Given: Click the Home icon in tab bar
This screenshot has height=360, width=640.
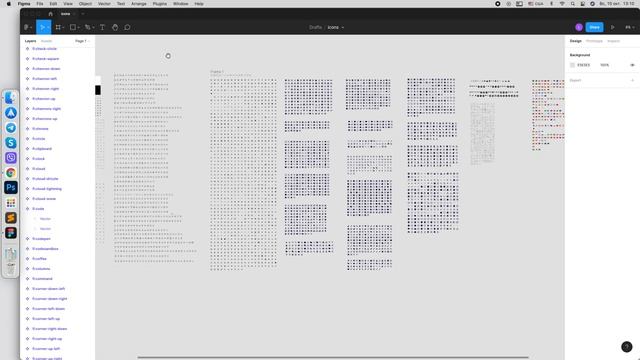Looking at the screenshot, I should (x=51, y=14).
